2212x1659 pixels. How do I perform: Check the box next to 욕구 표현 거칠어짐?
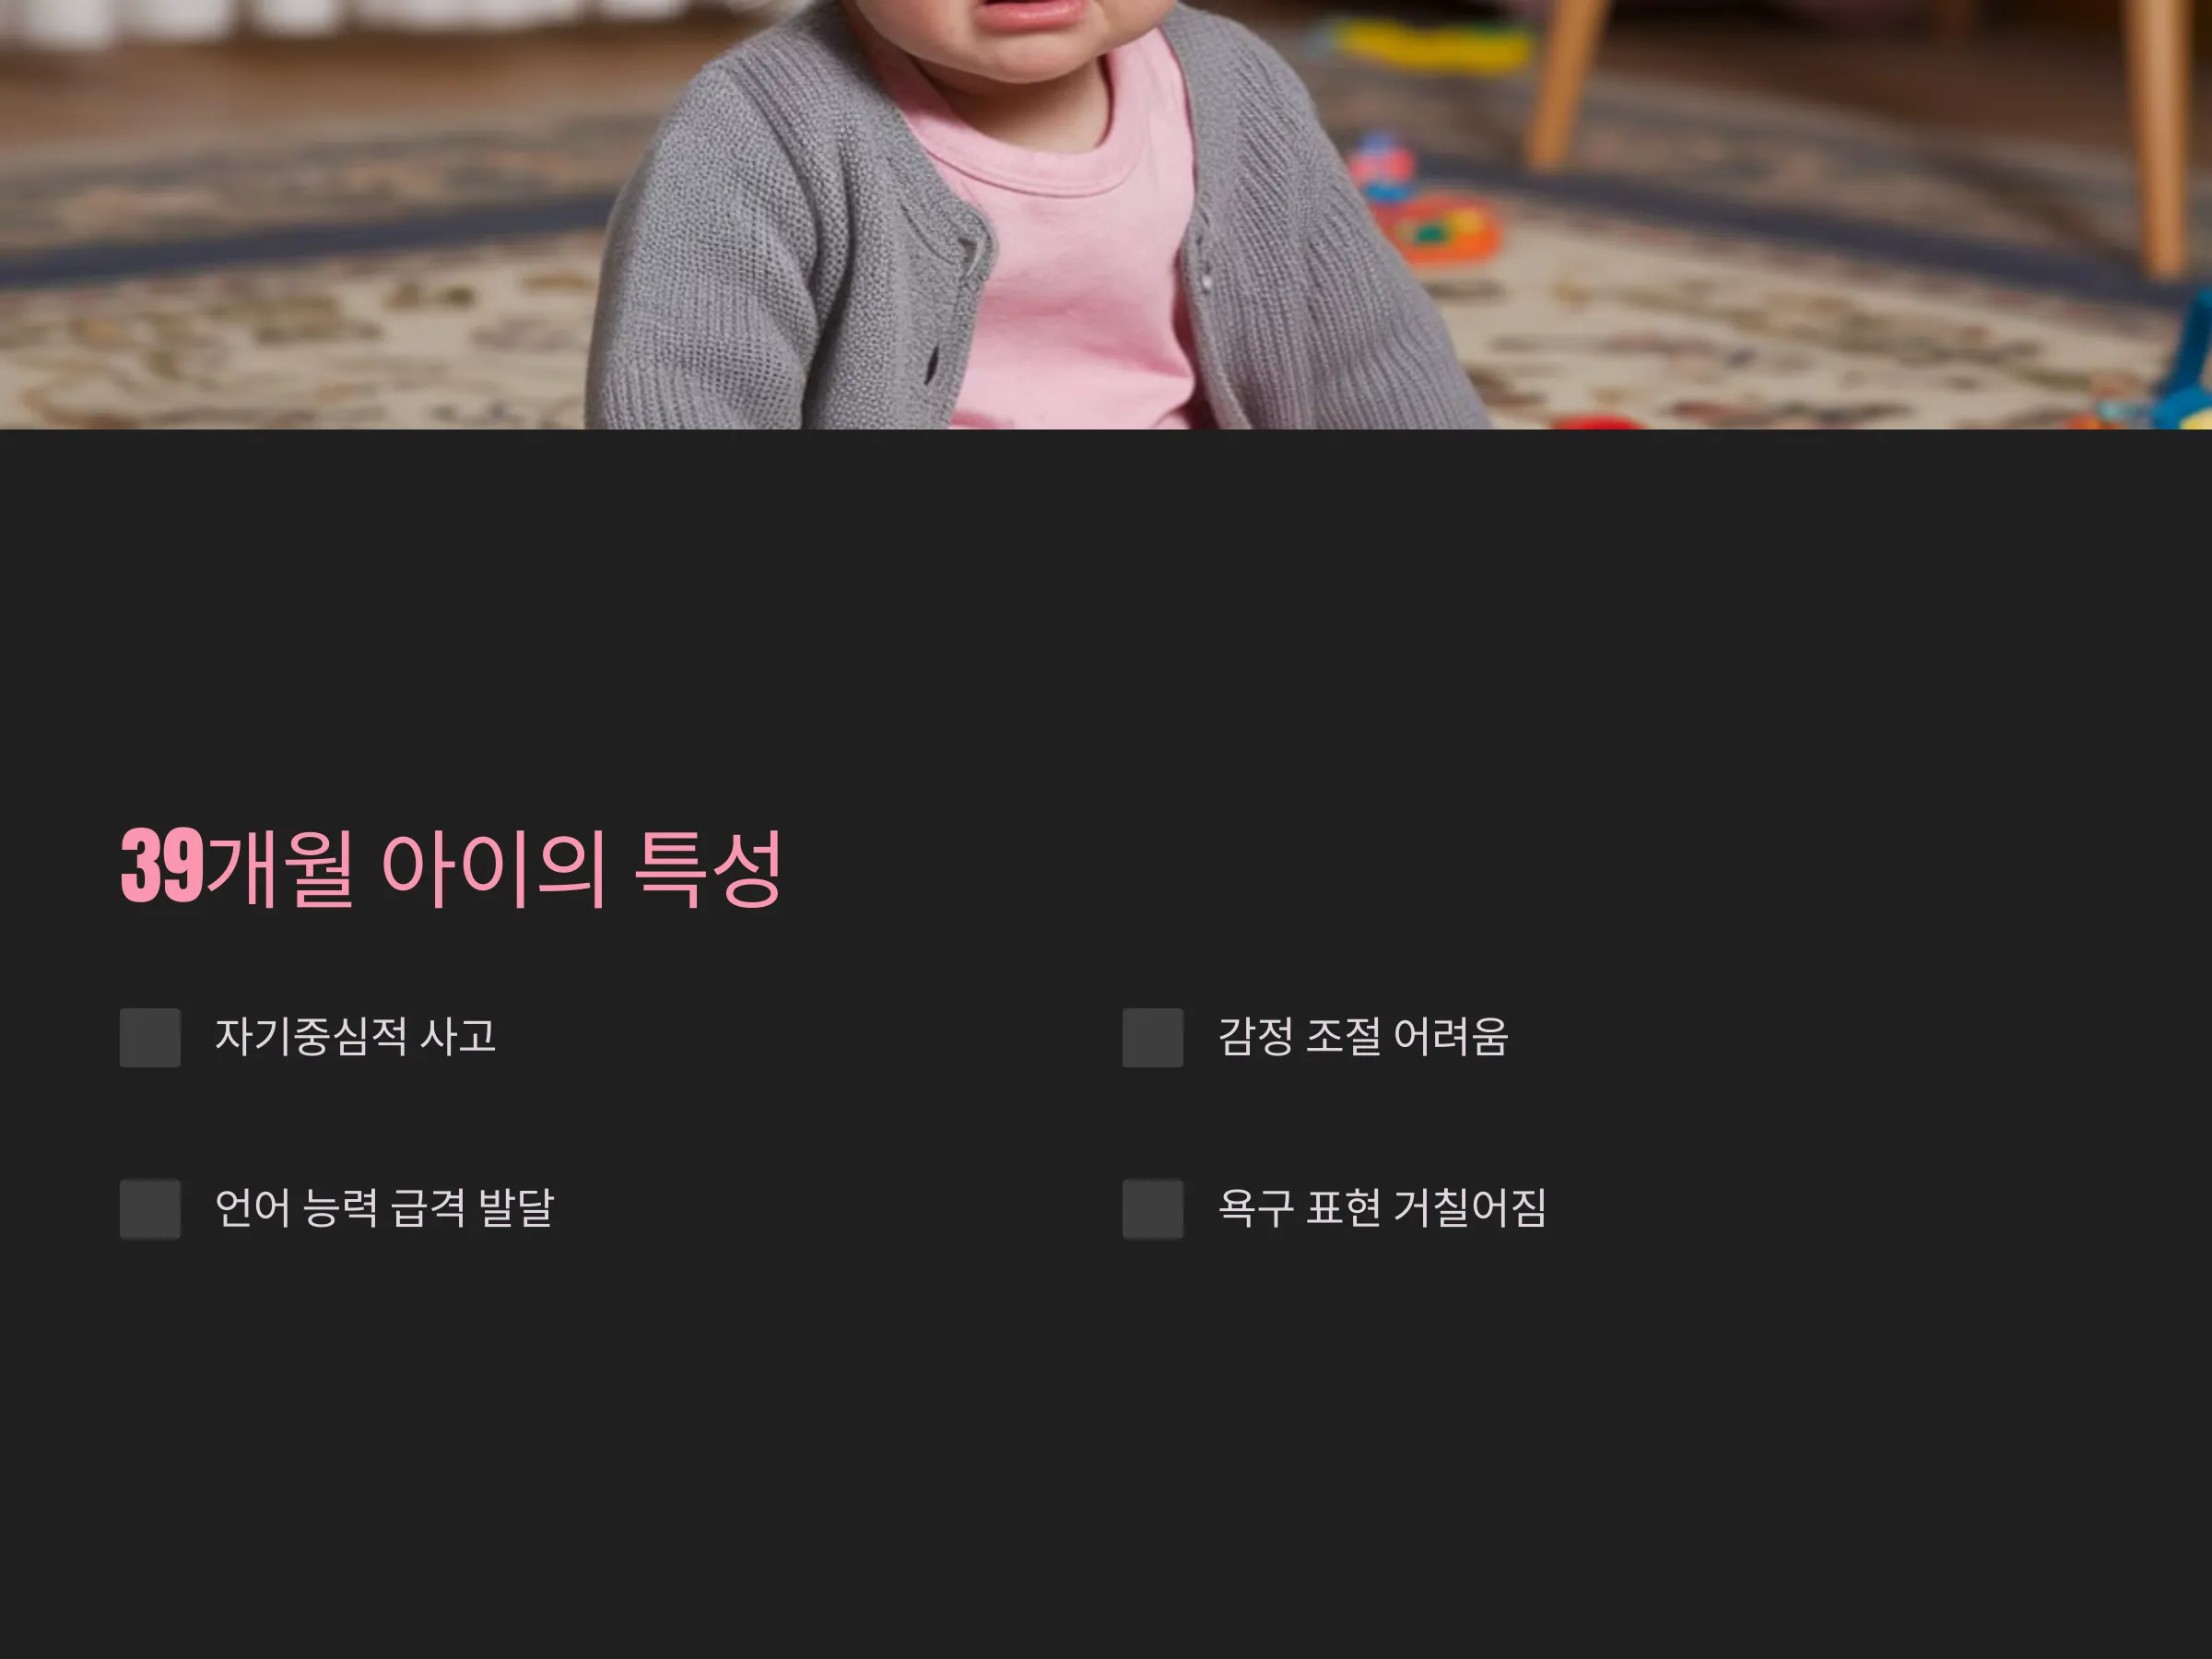pyautogui.click(x=1152, y=1209)
